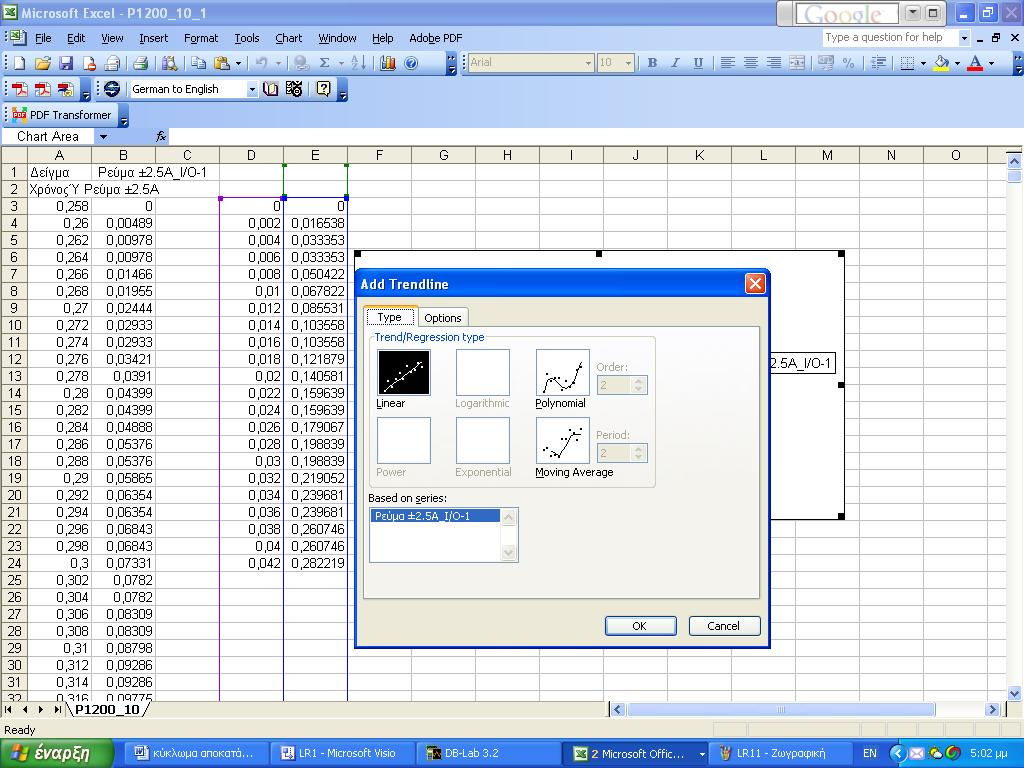Apply percent style format
1024x768 pixels.
point(848,63)
